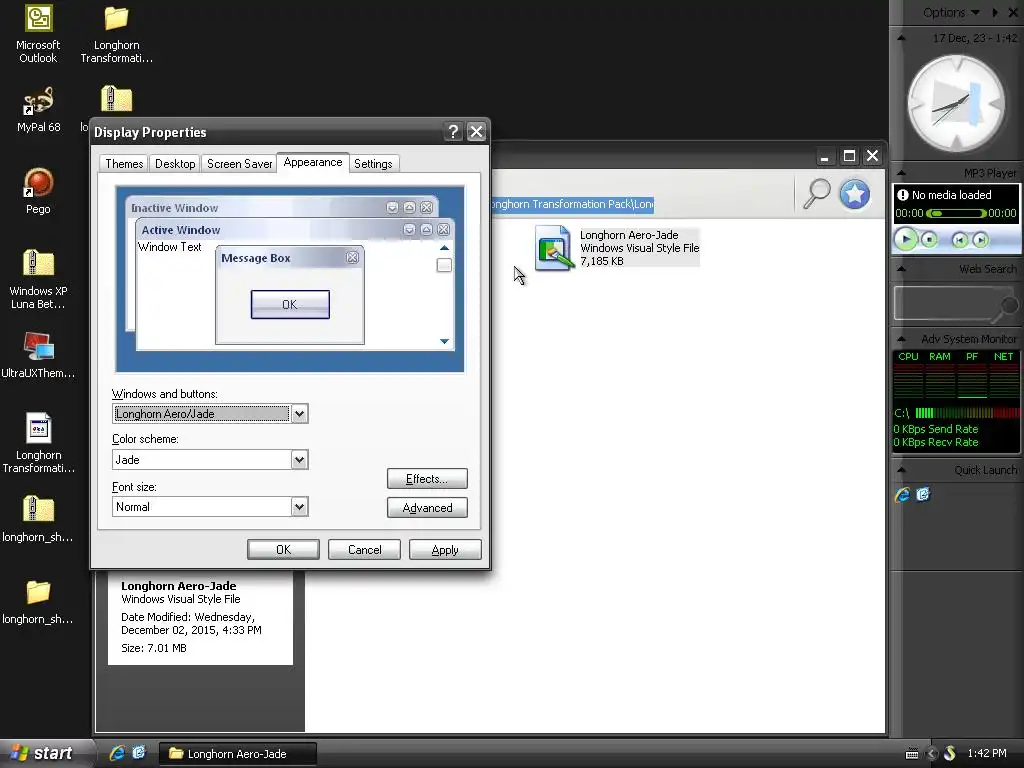Screen dimensions: 1024x768
Task: Collapse the Web Search sidebar panel
Action: pyautogui.click(x=901, y=268)
